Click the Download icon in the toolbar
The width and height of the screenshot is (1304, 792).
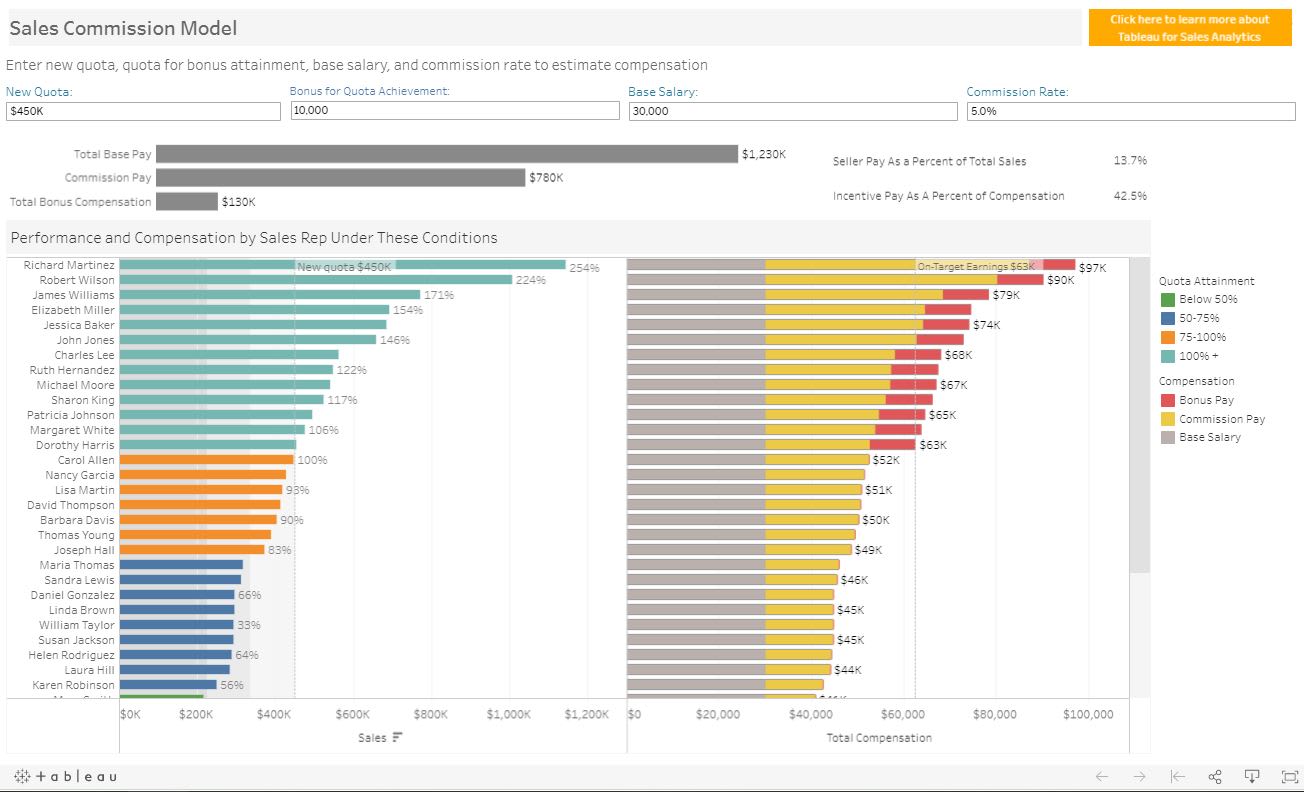(x=1251, y=776)
